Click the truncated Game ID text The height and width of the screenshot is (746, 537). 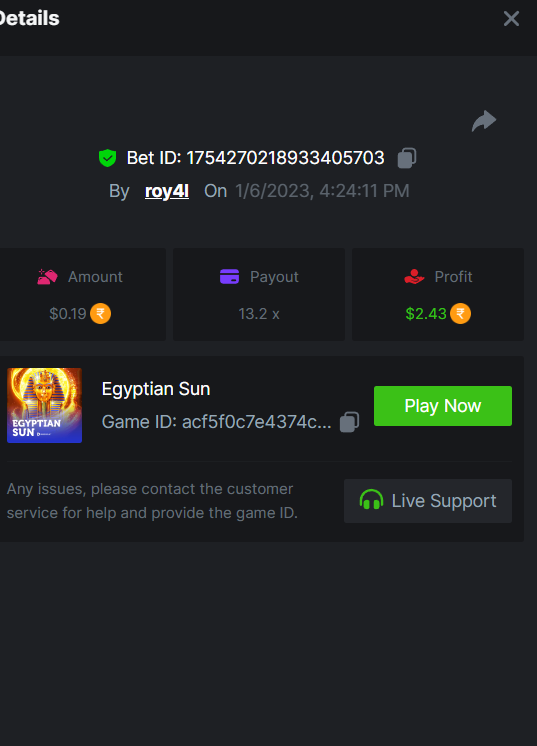click(216, 422)
